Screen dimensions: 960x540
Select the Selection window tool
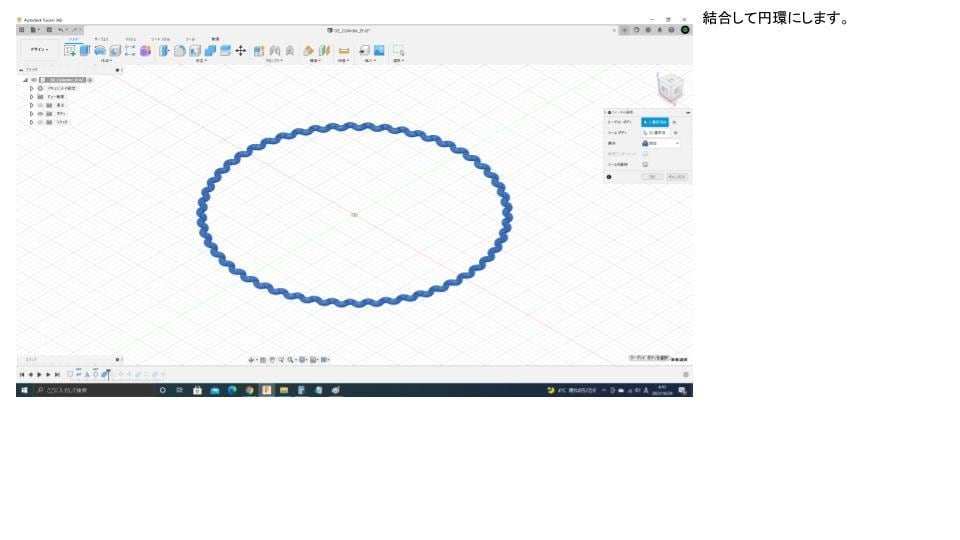click(x=399, y=51)
